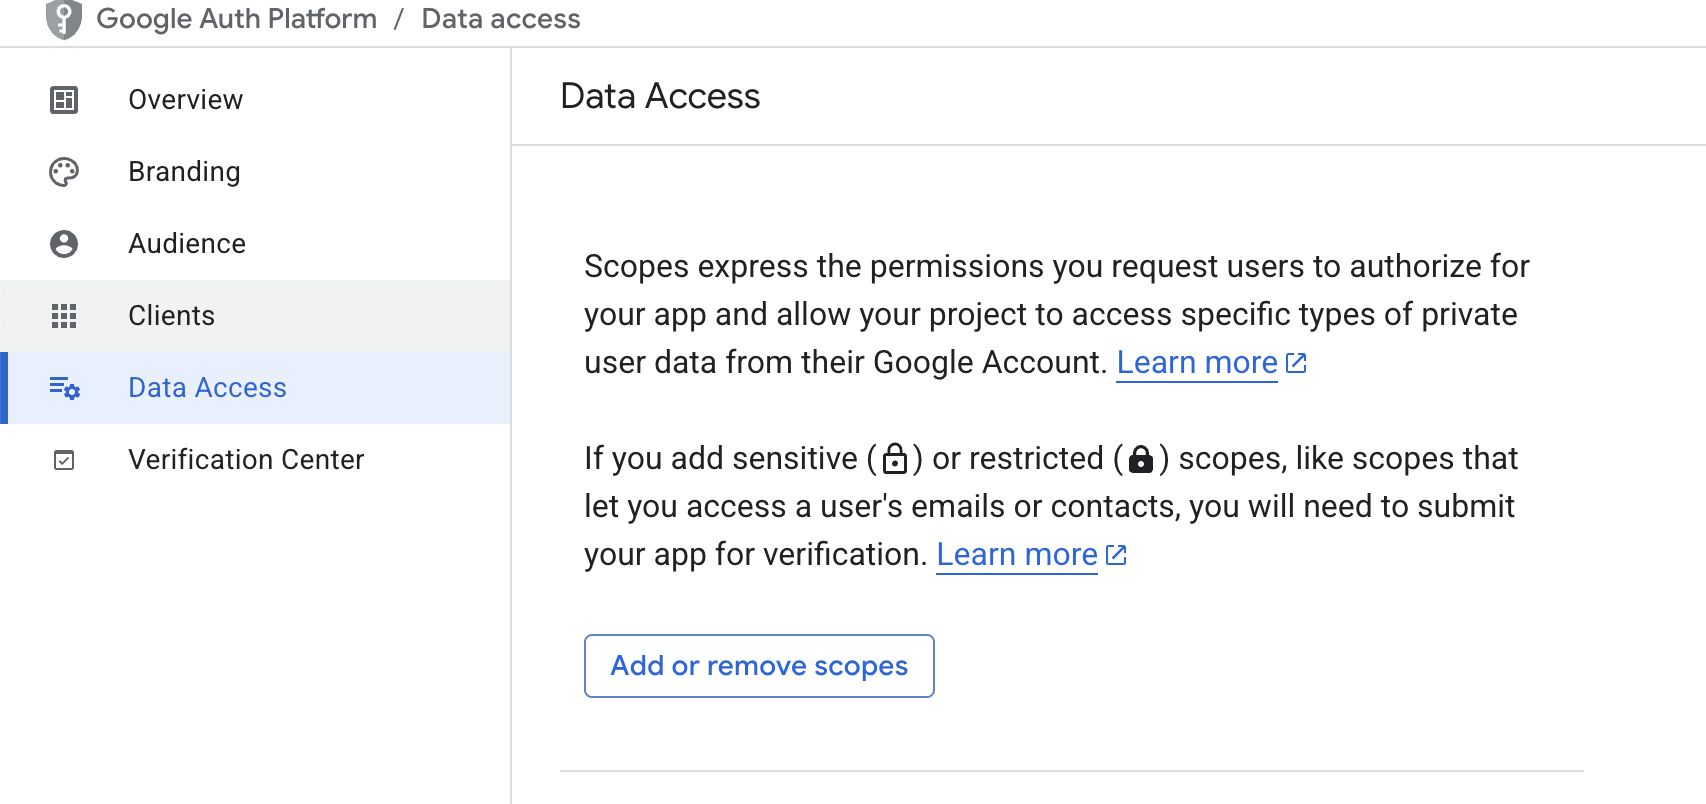Open the Overview page in sidebar

[x=186, y=100]
